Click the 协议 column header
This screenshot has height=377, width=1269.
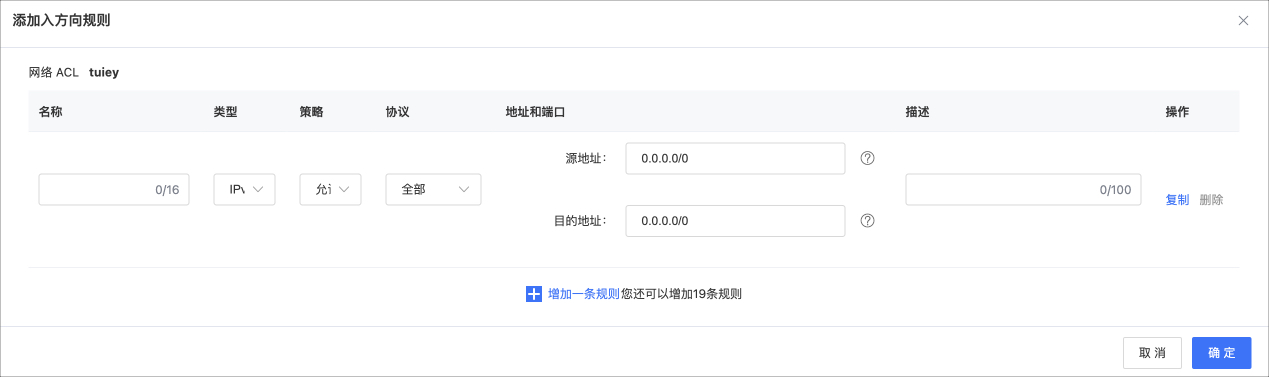(398, 112)
